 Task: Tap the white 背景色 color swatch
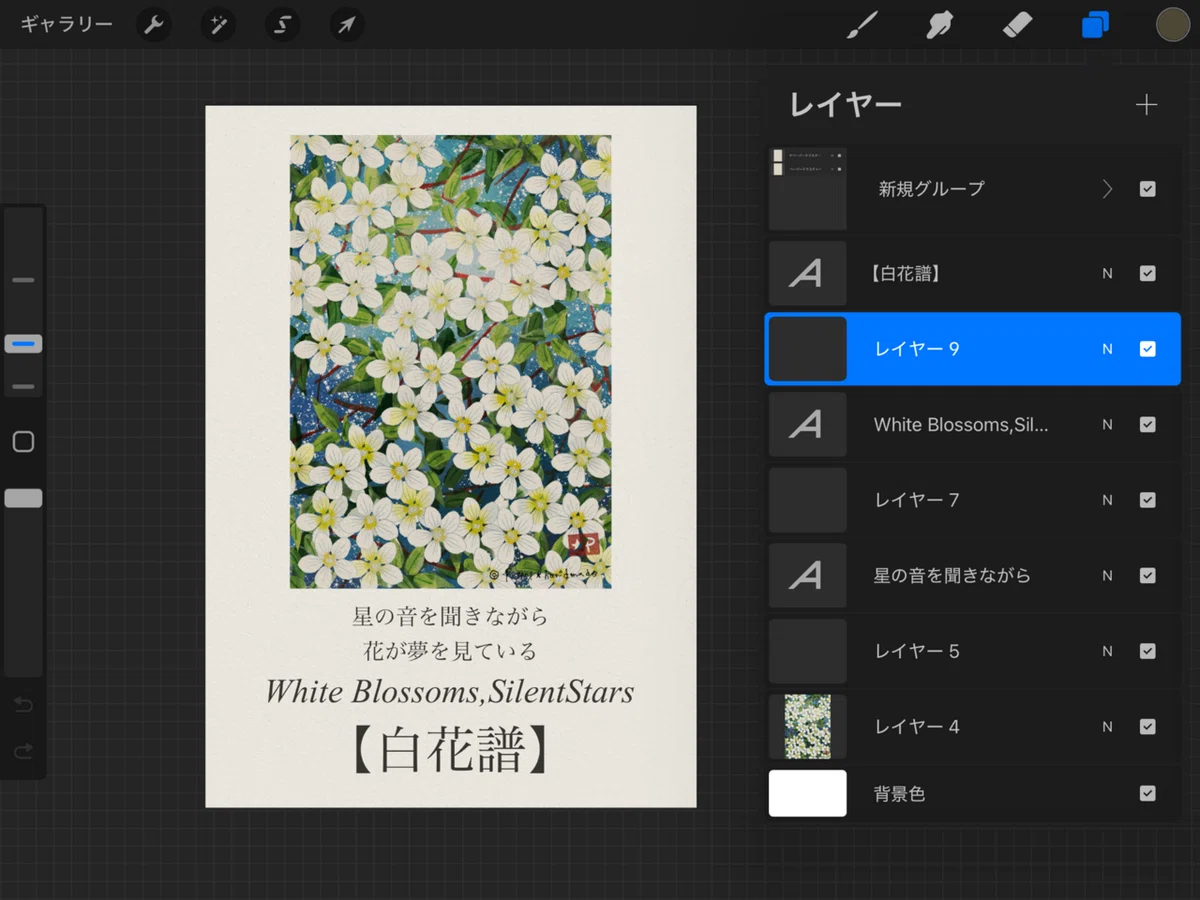click(x=808, y=794)
